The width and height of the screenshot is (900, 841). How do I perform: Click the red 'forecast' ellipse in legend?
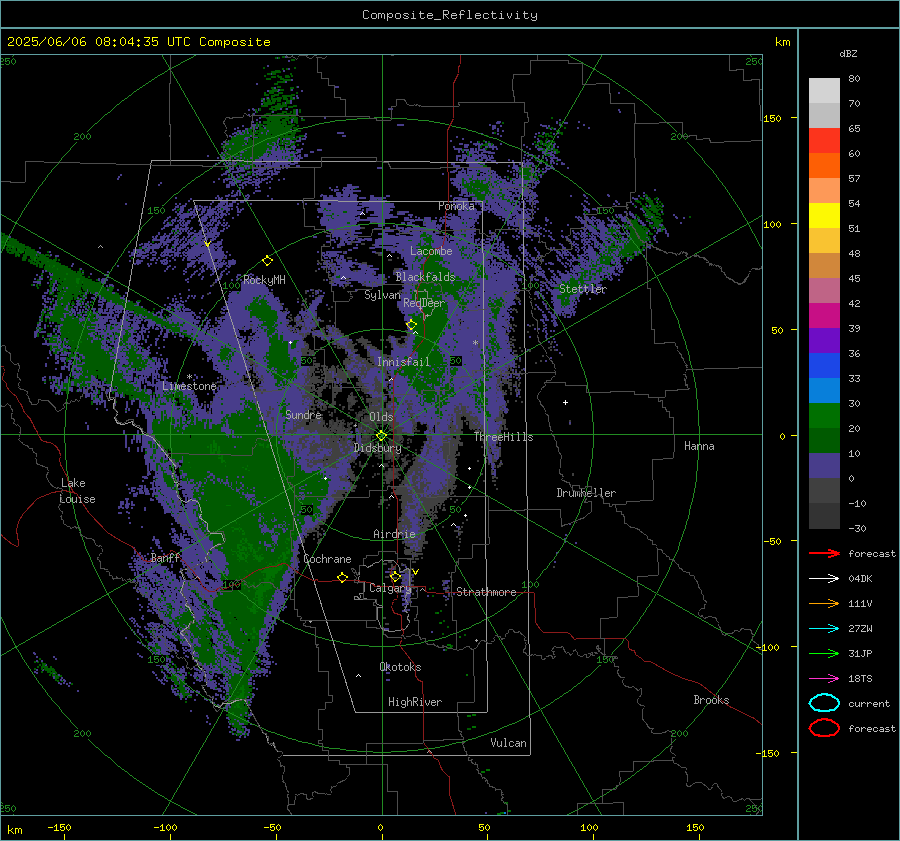[824, 728]
